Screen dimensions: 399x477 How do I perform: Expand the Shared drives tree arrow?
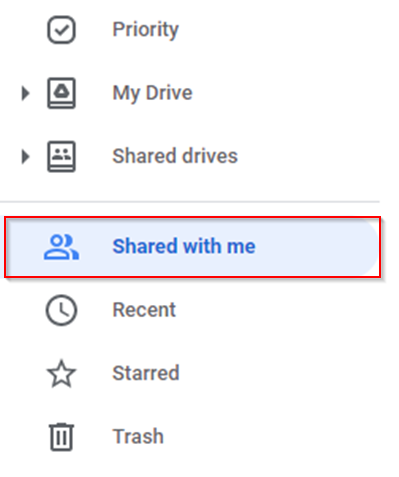click(25, 156)
